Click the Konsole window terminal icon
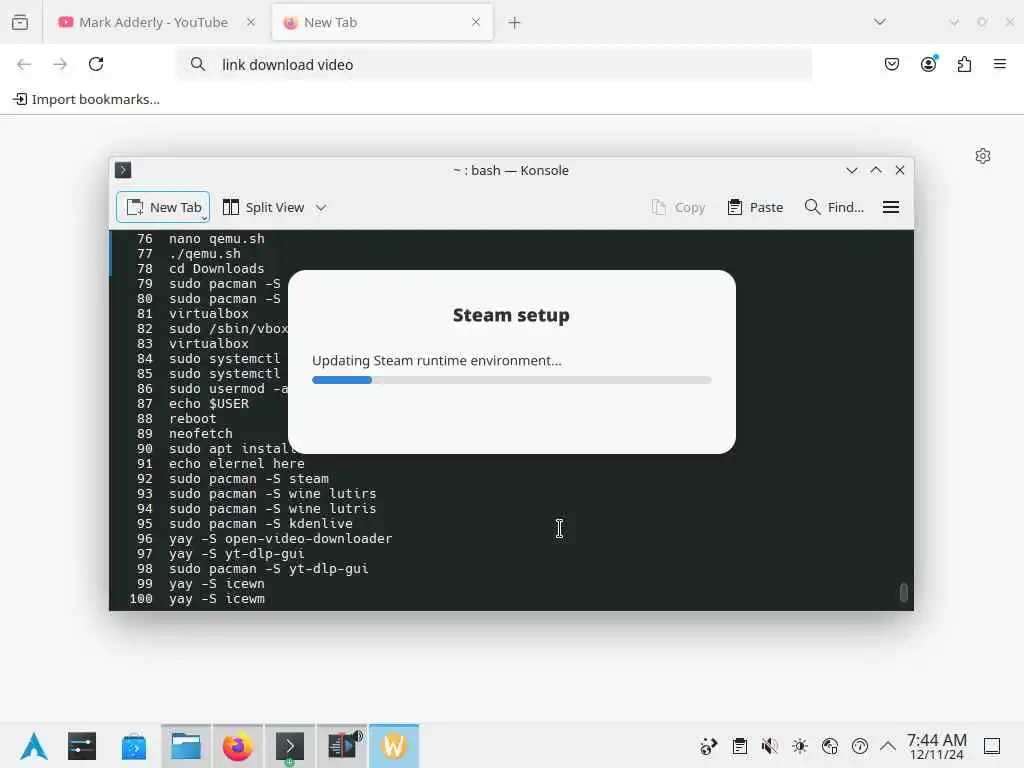Image resolution: width=1024 pixels, height=768 pixels. tap(123, 170)
